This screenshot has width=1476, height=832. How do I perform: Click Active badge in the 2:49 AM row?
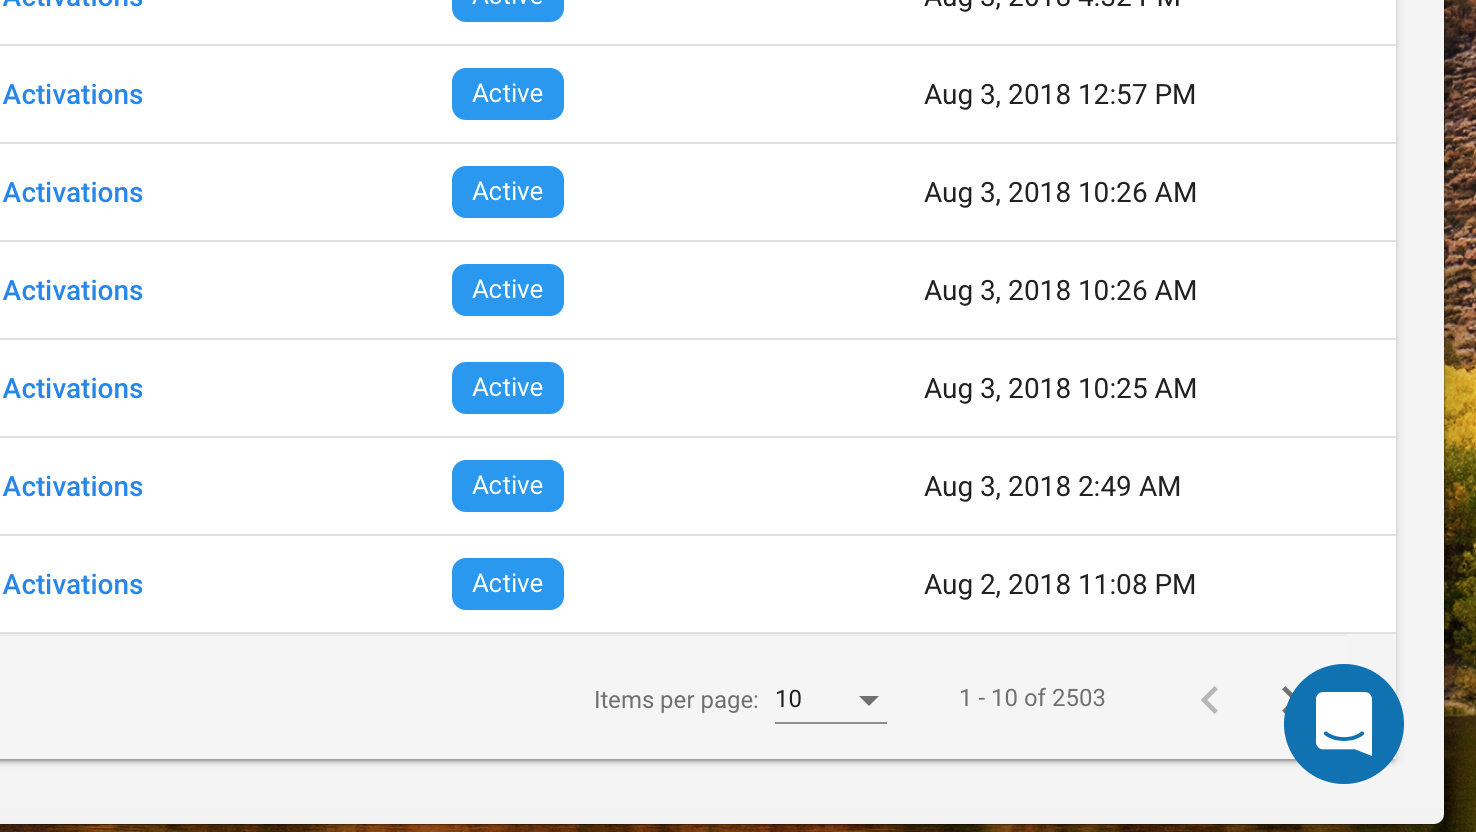tap(508, 486)
